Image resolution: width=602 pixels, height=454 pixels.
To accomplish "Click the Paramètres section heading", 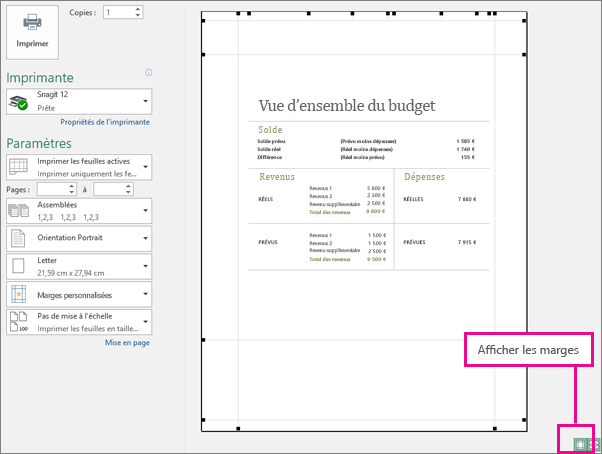I will point(39,143).
